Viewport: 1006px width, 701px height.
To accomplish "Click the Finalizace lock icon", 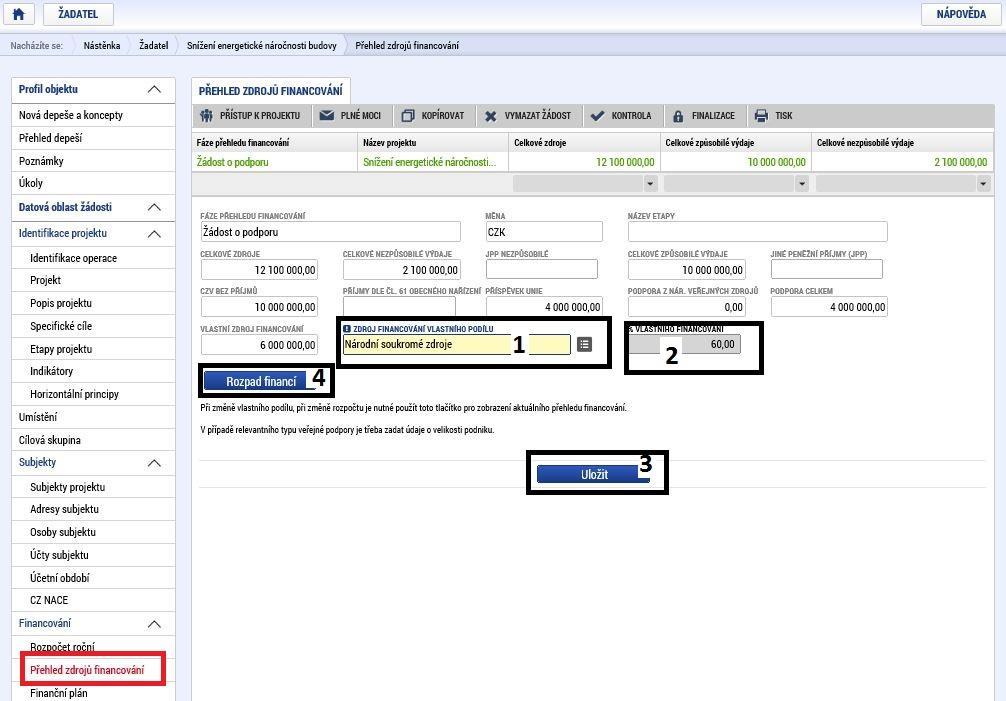I will tap(678, 115).
